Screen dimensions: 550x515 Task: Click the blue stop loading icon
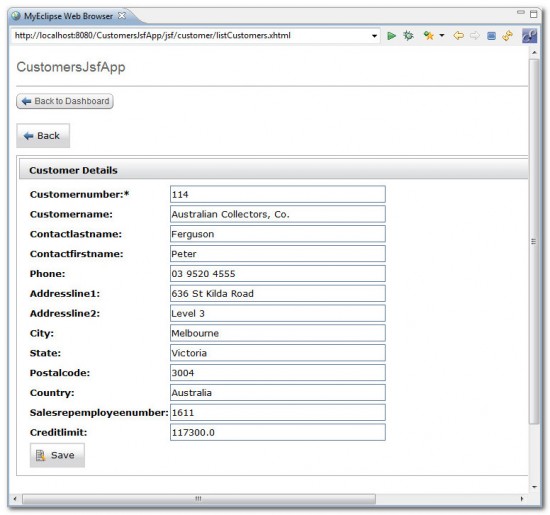click(491, 36)
